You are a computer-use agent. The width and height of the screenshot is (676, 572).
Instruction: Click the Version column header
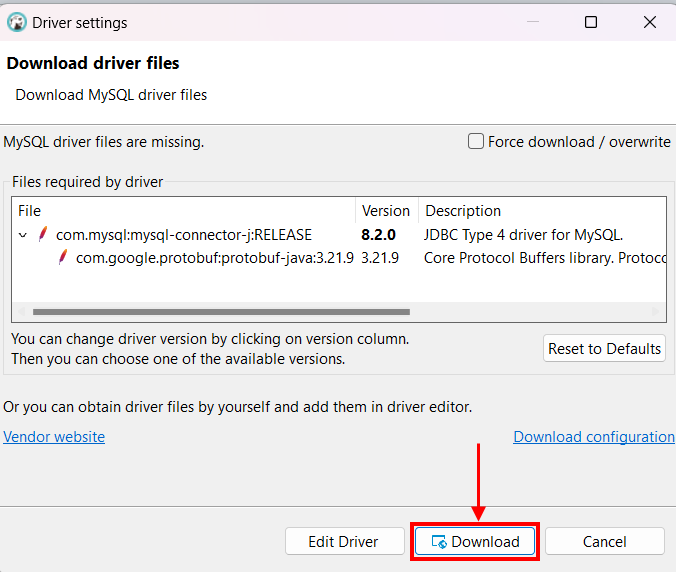coord(387,211)
